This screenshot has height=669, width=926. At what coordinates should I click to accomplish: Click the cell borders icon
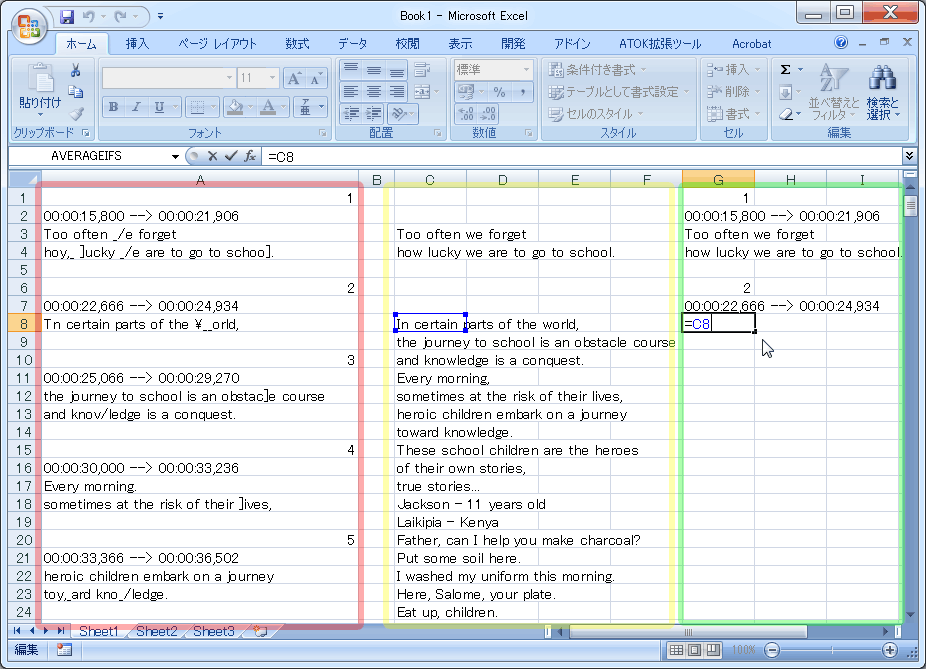coord(198,107)
